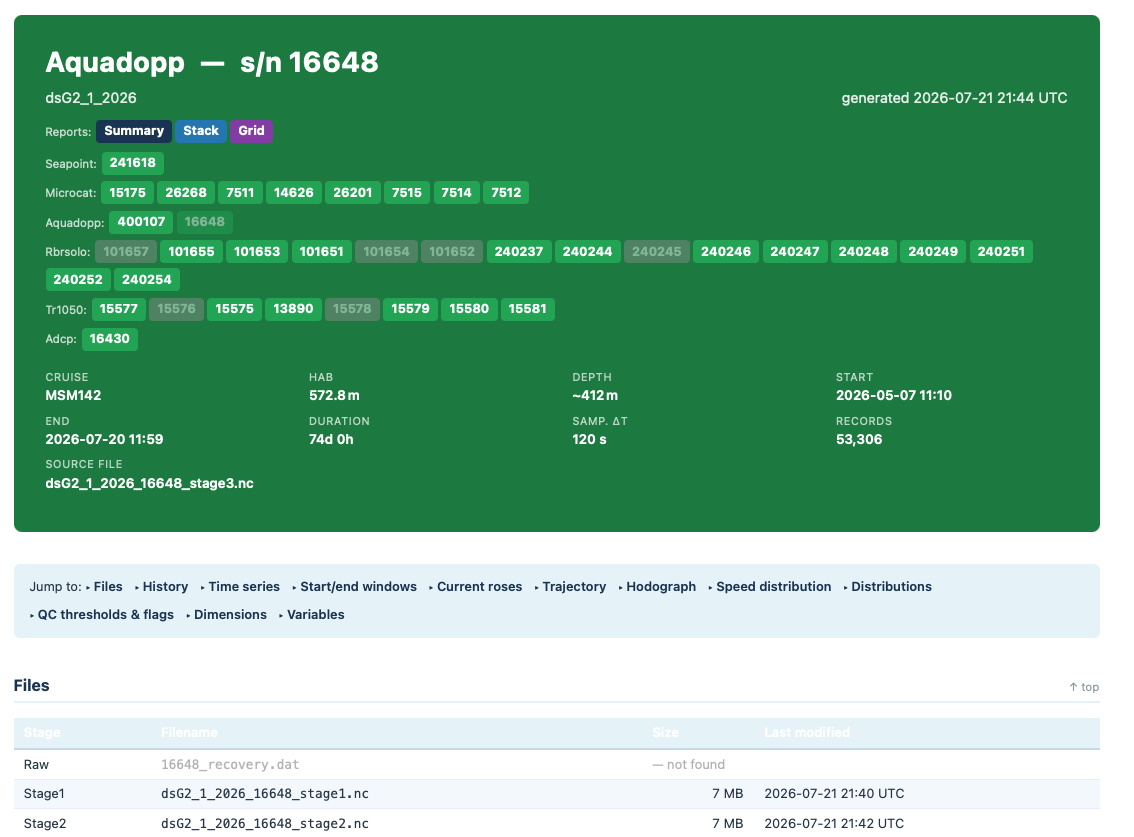
Task: Open Microcat instrument 15175
Action: click(127, 192)
